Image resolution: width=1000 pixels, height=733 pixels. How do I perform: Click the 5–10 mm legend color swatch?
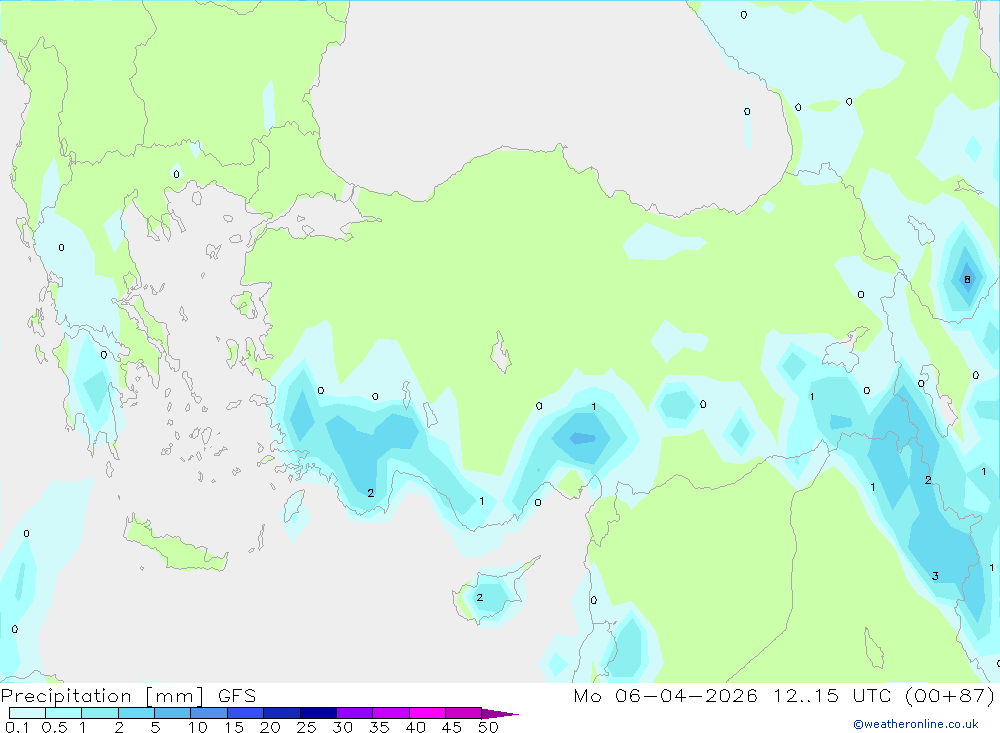[173, 713]
